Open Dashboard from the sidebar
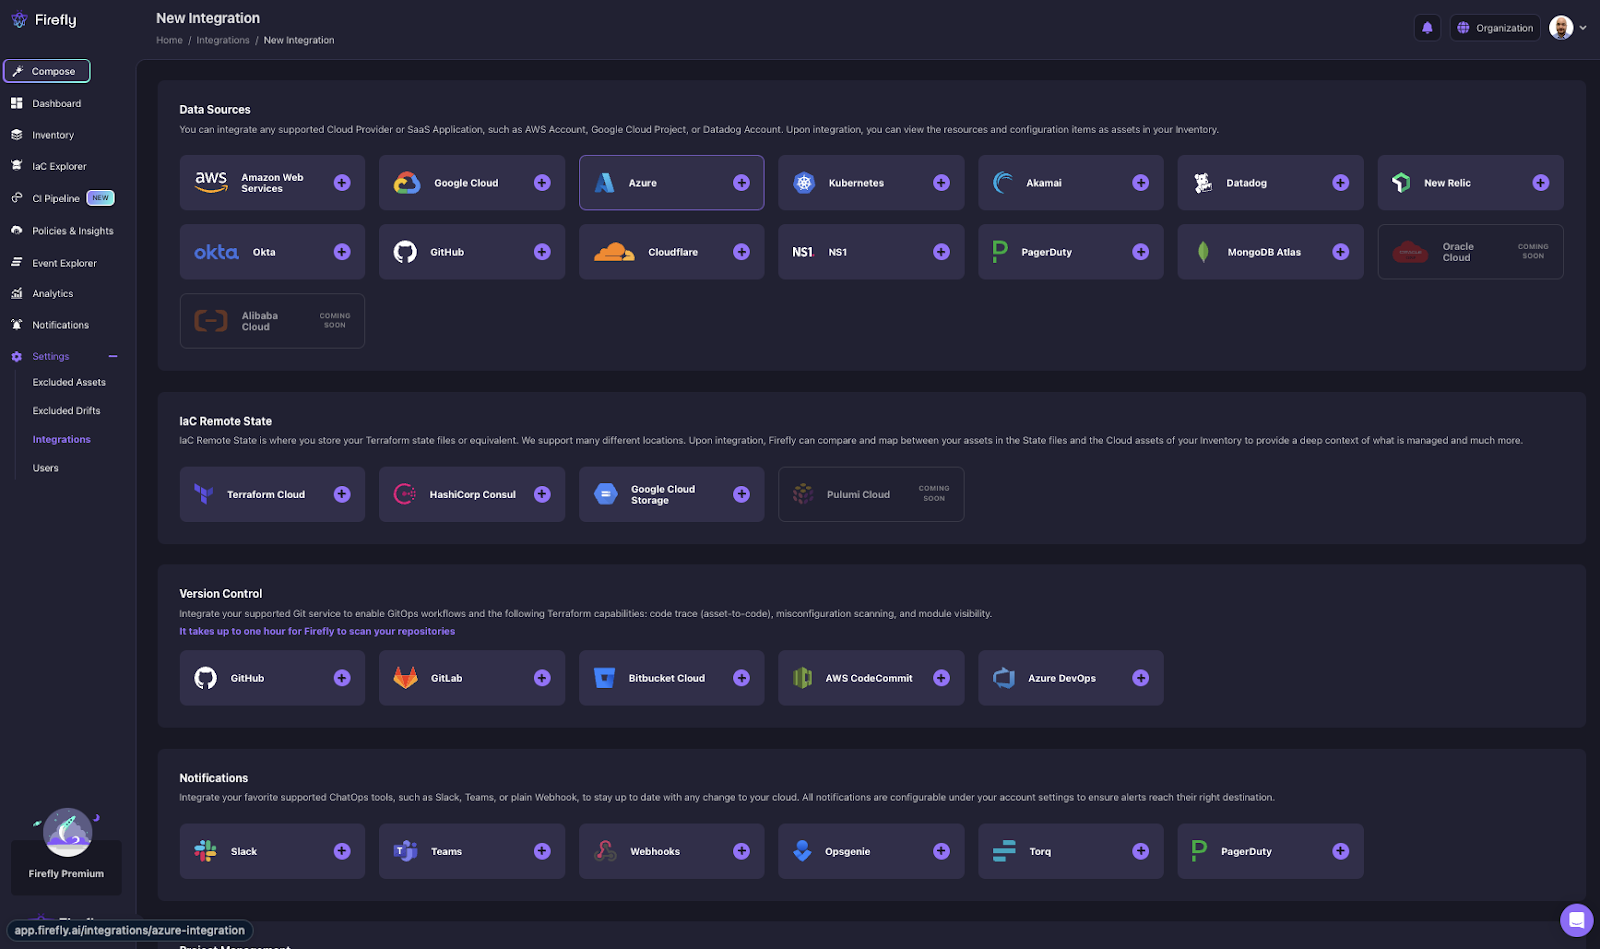Image resolution: width=1600 pixels, height=949 pixels. [x=56, y=103]
